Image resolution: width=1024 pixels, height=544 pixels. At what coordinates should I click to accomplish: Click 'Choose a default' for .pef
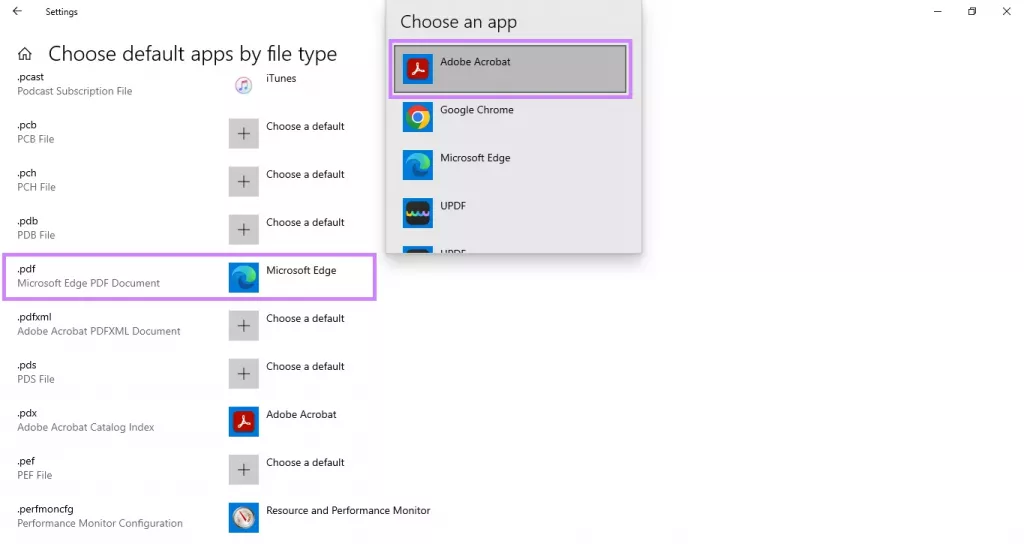pyautogui.click(x=305, y=462)
